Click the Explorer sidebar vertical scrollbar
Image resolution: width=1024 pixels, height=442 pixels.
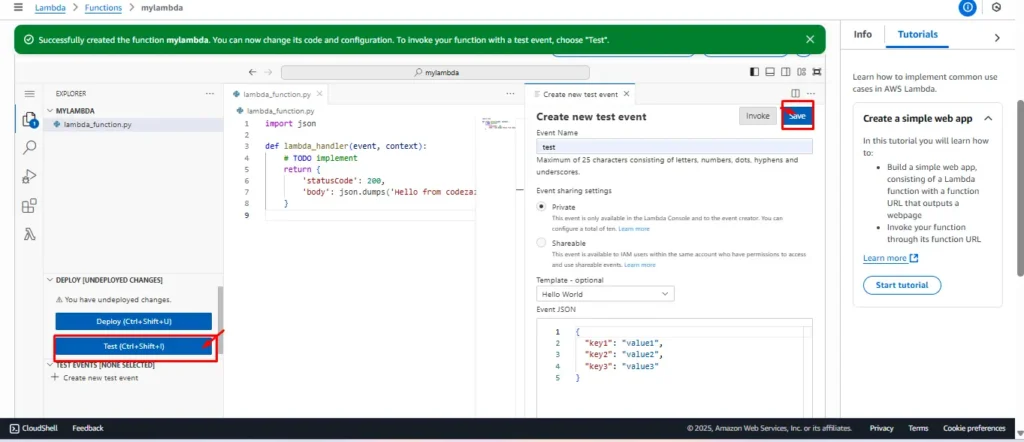click(x=220, y=320)
